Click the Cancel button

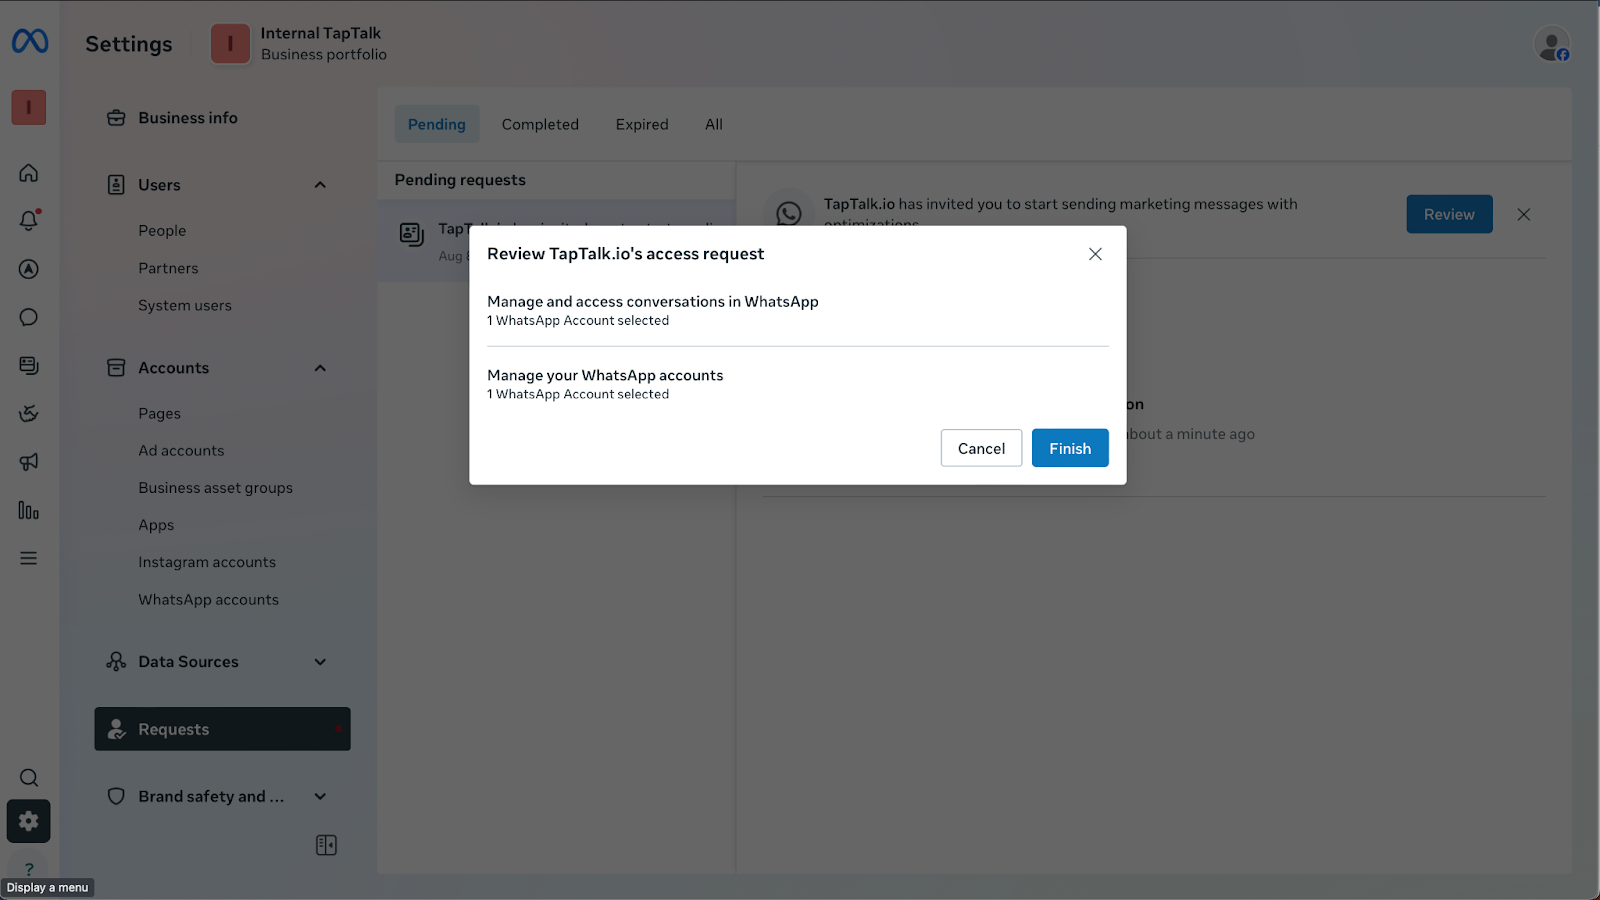click(981, 448)
